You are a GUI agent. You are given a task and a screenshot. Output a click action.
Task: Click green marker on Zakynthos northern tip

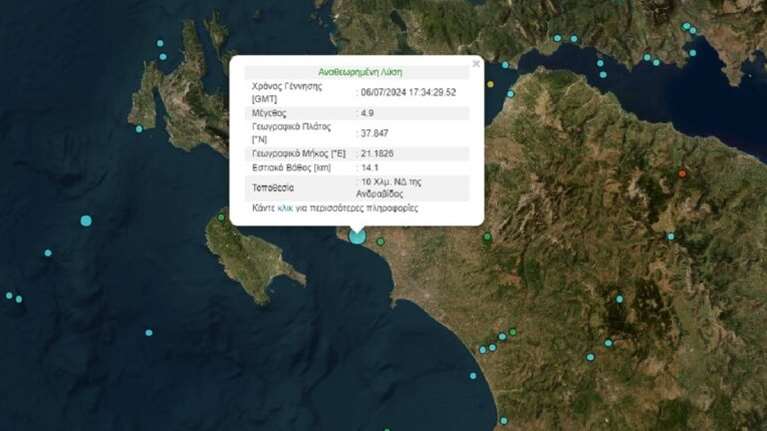tap(221, 217)
